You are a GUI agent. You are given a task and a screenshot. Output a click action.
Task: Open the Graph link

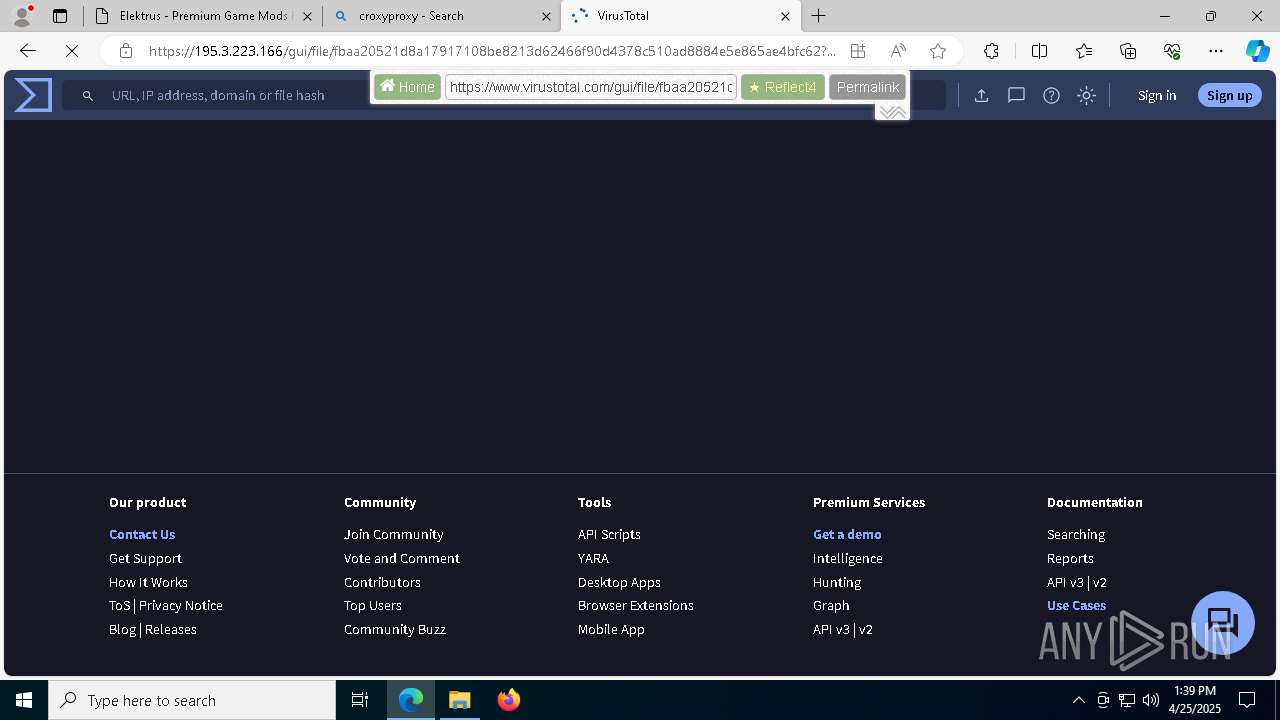tap(831, 605)
